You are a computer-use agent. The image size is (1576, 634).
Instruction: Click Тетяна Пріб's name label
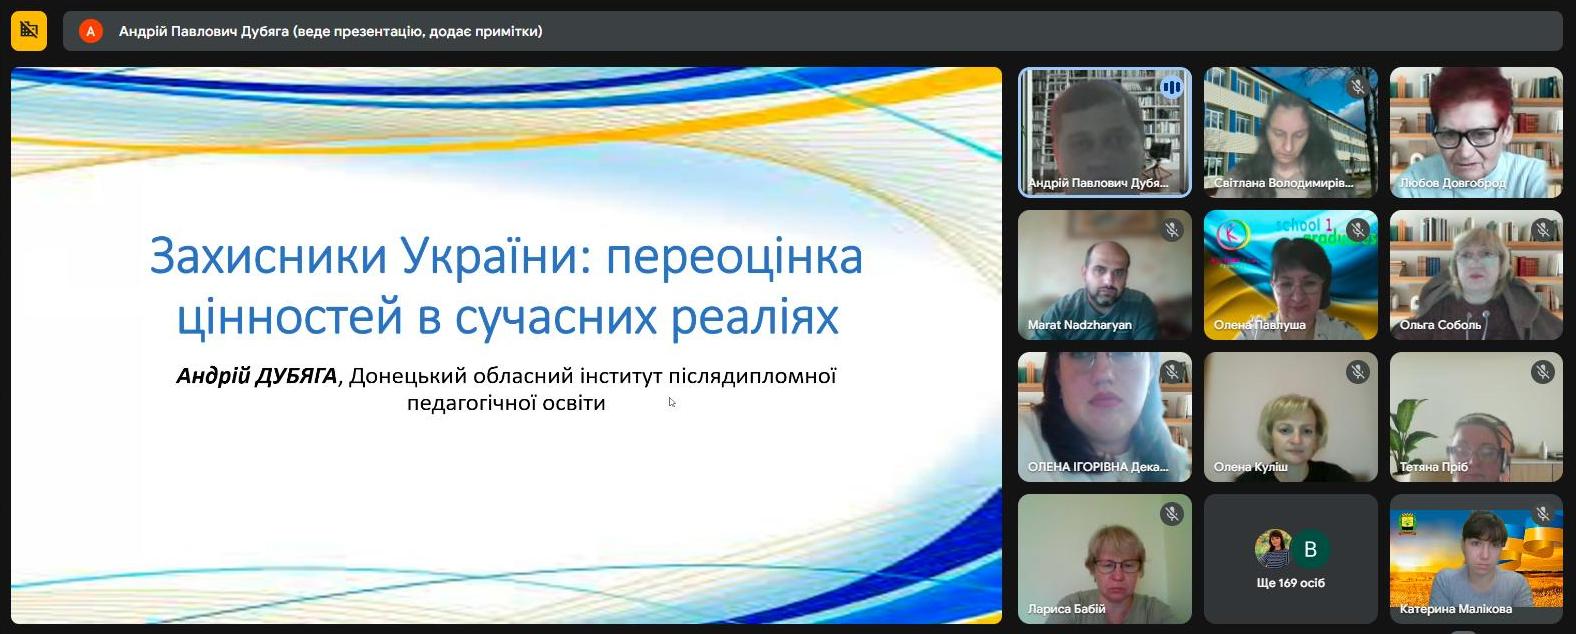(x=1433, y=467)
